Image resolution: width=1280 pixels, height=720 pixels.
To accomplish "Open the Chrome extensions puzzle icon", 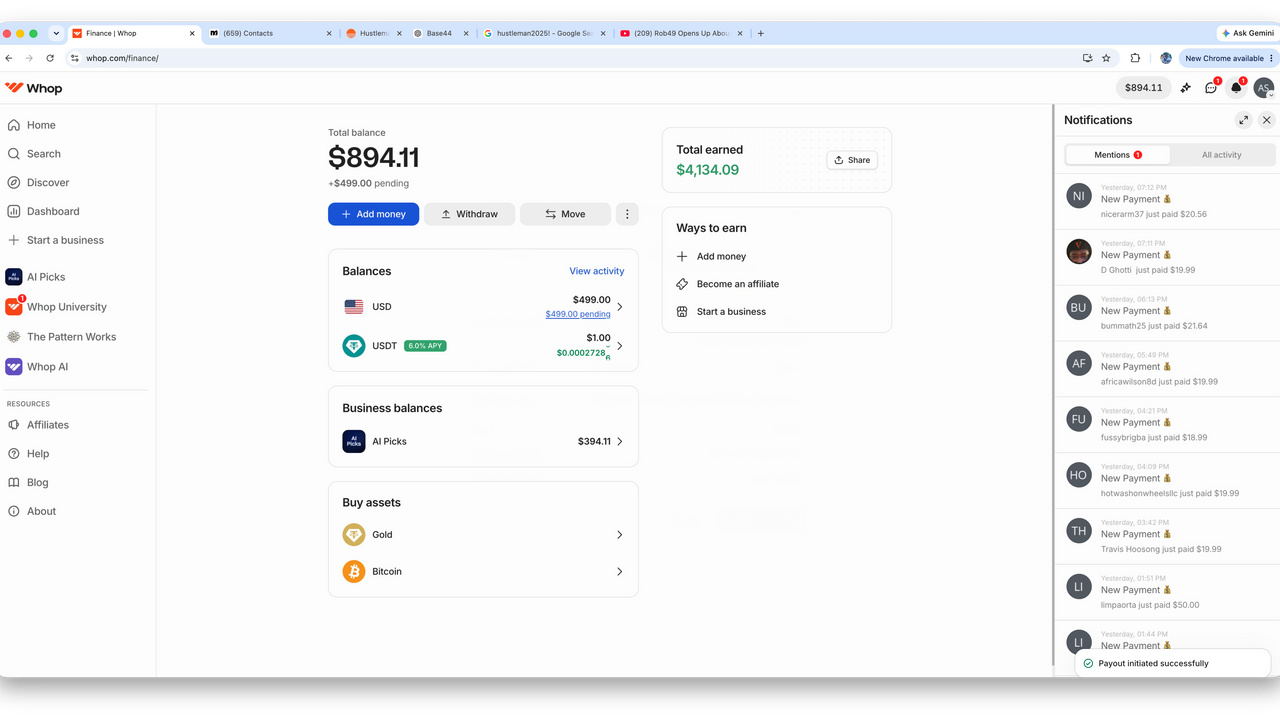I will point(1135,58).
